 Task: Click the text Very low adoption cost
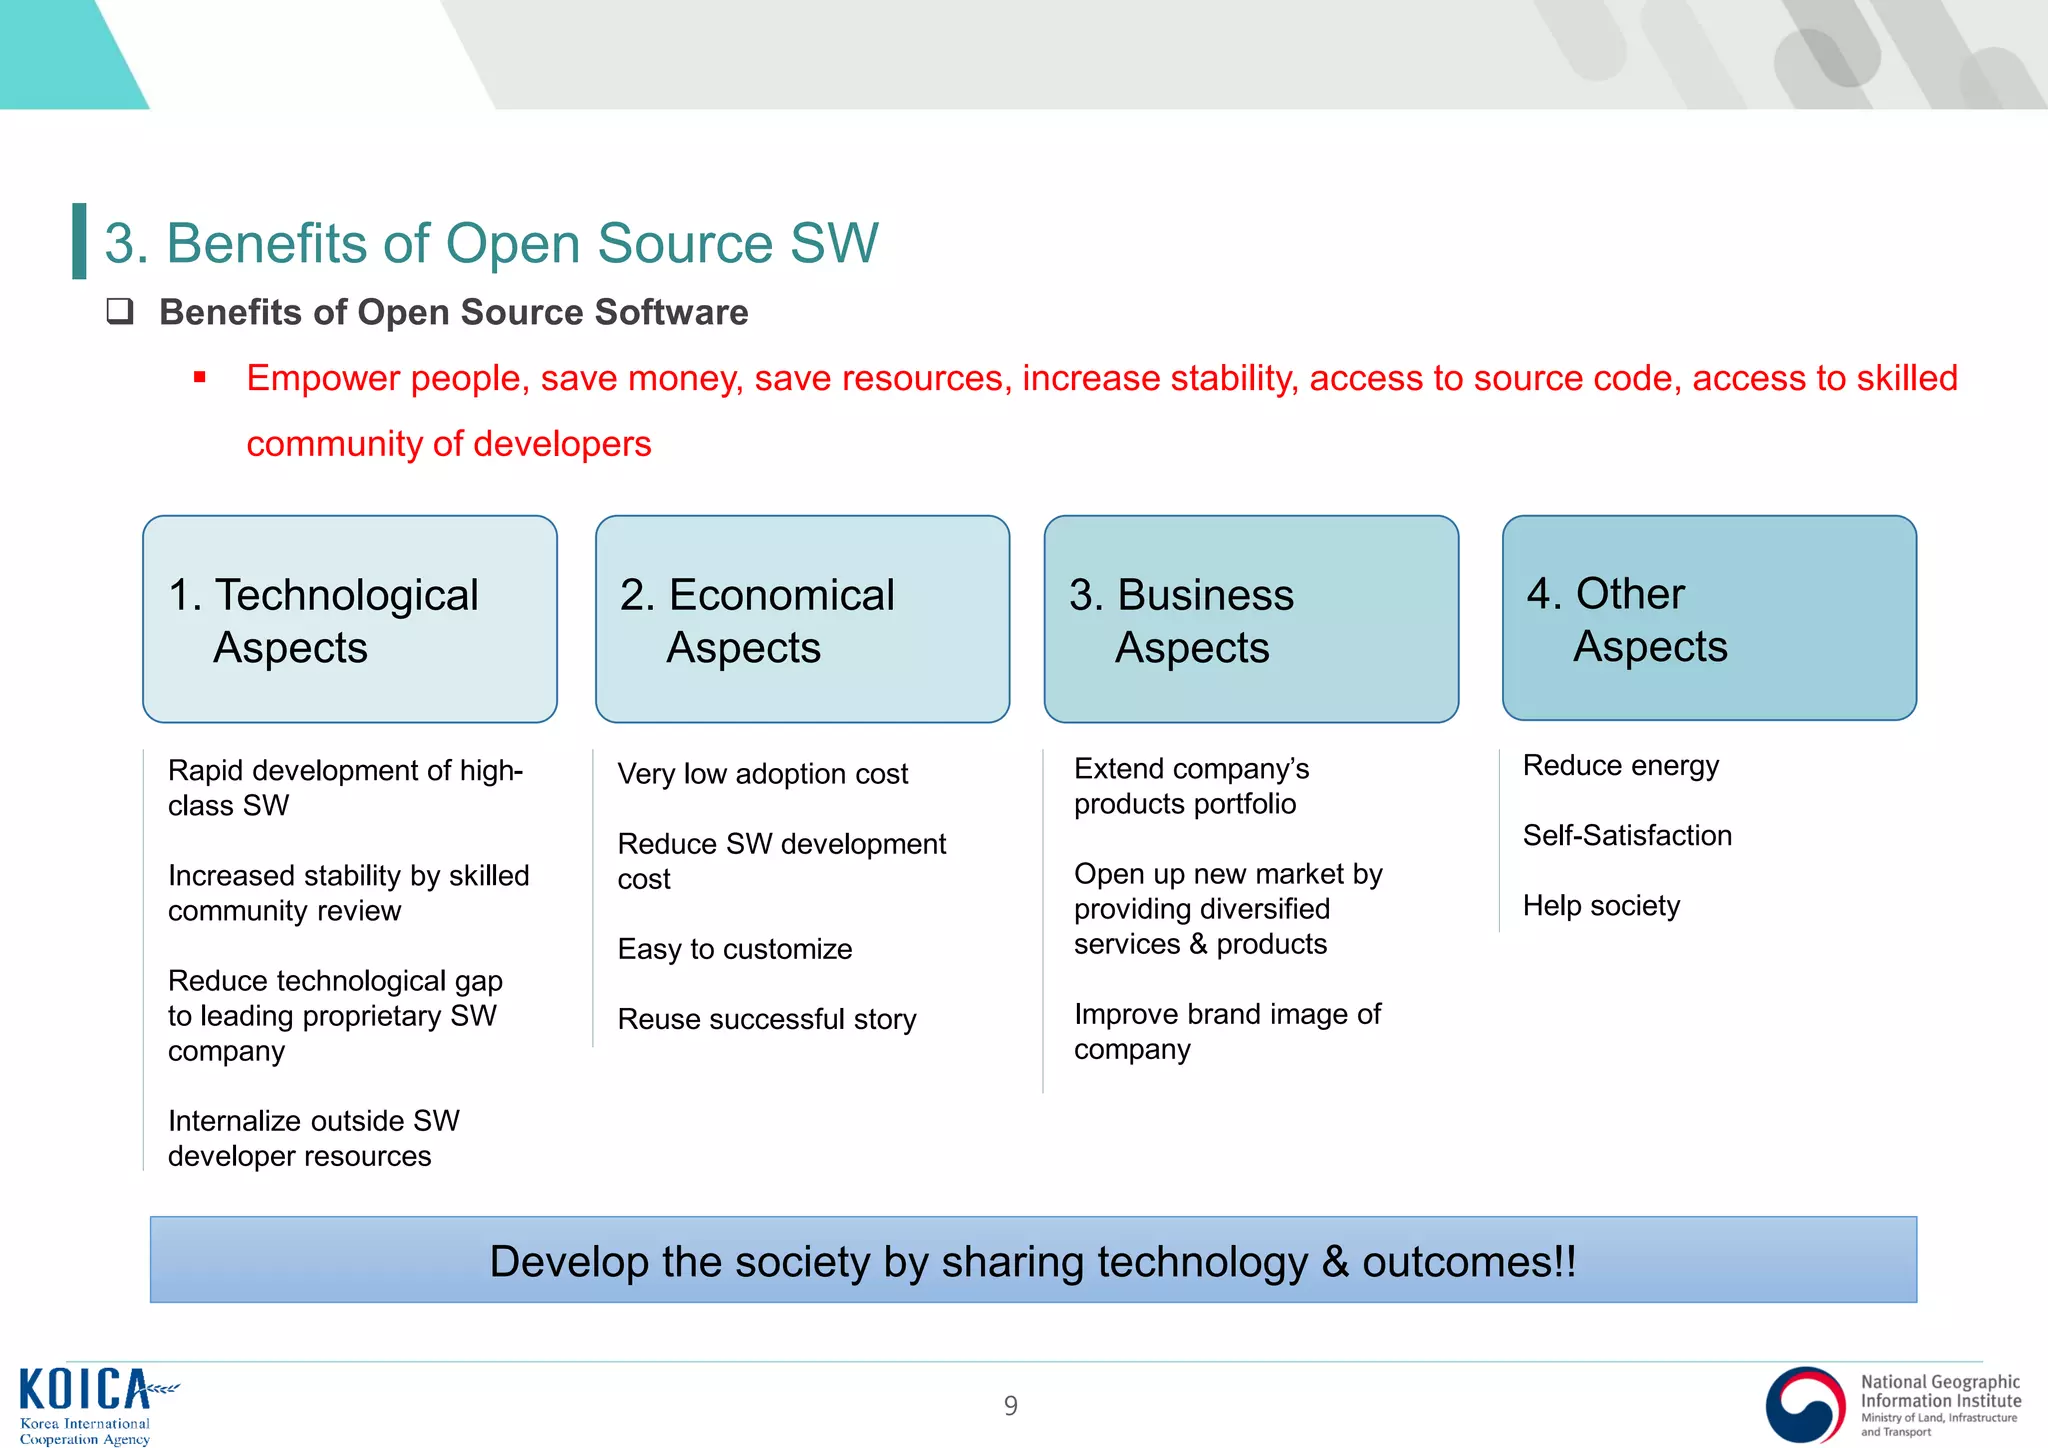click(762, 774)
